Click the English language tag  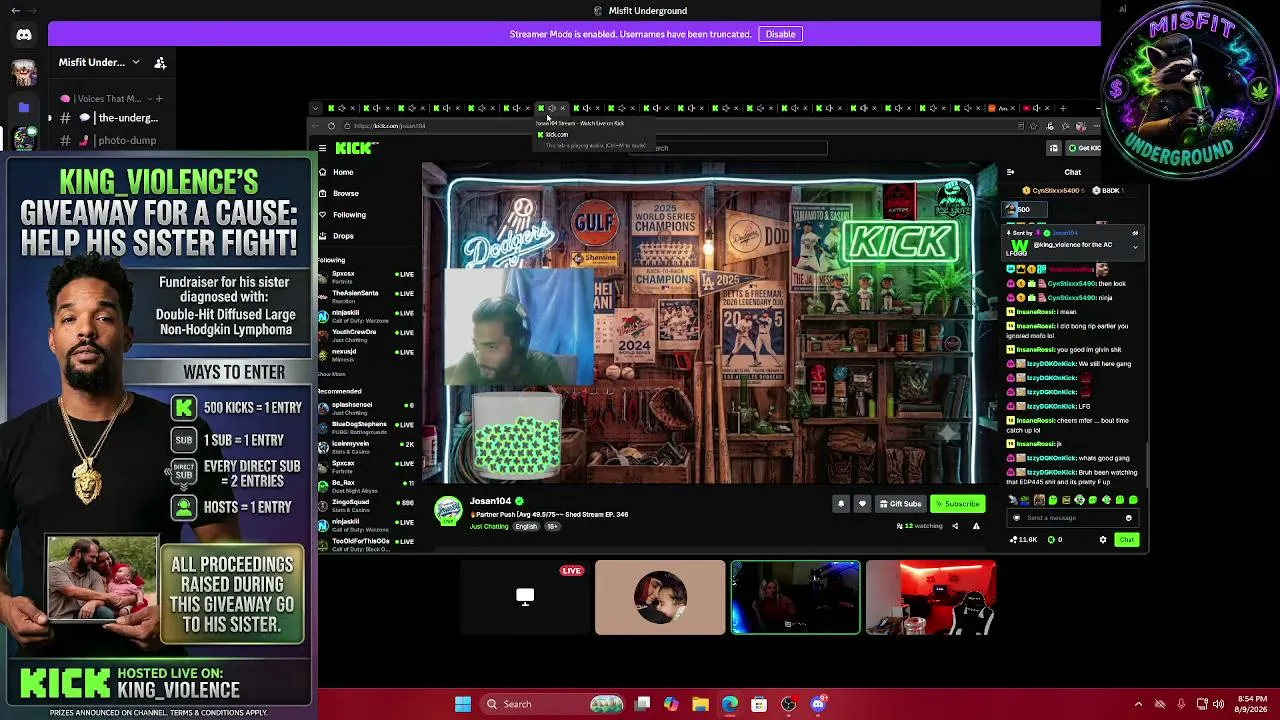tap(526, 526)
